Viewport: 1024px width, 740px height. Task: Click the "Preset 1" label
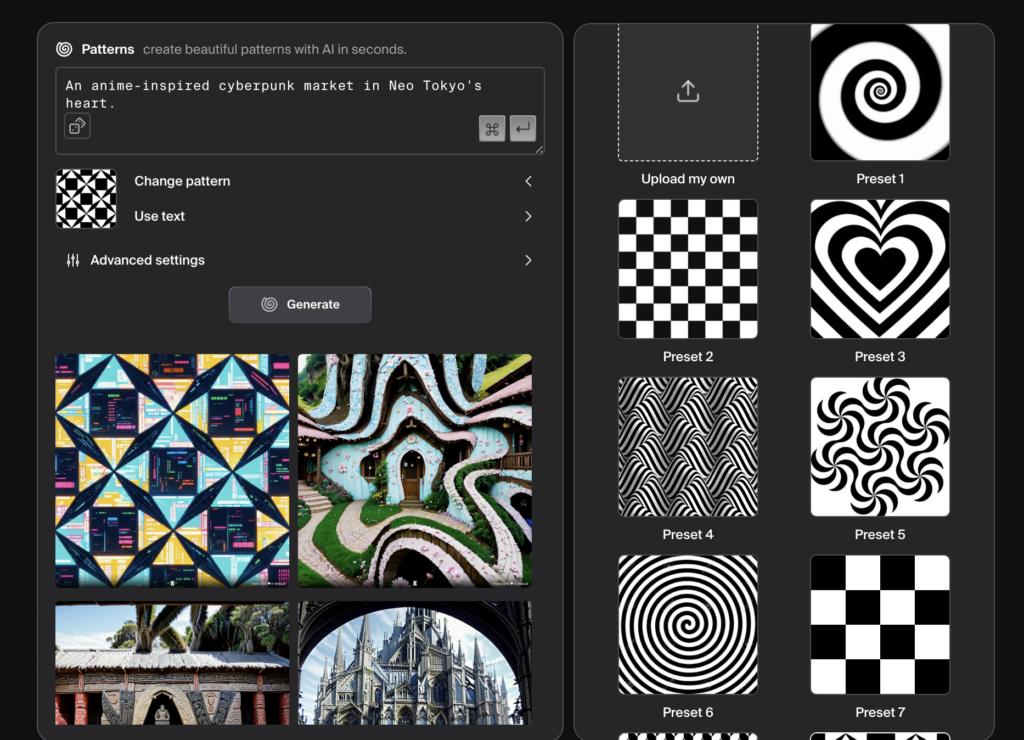tap(880, 179)
